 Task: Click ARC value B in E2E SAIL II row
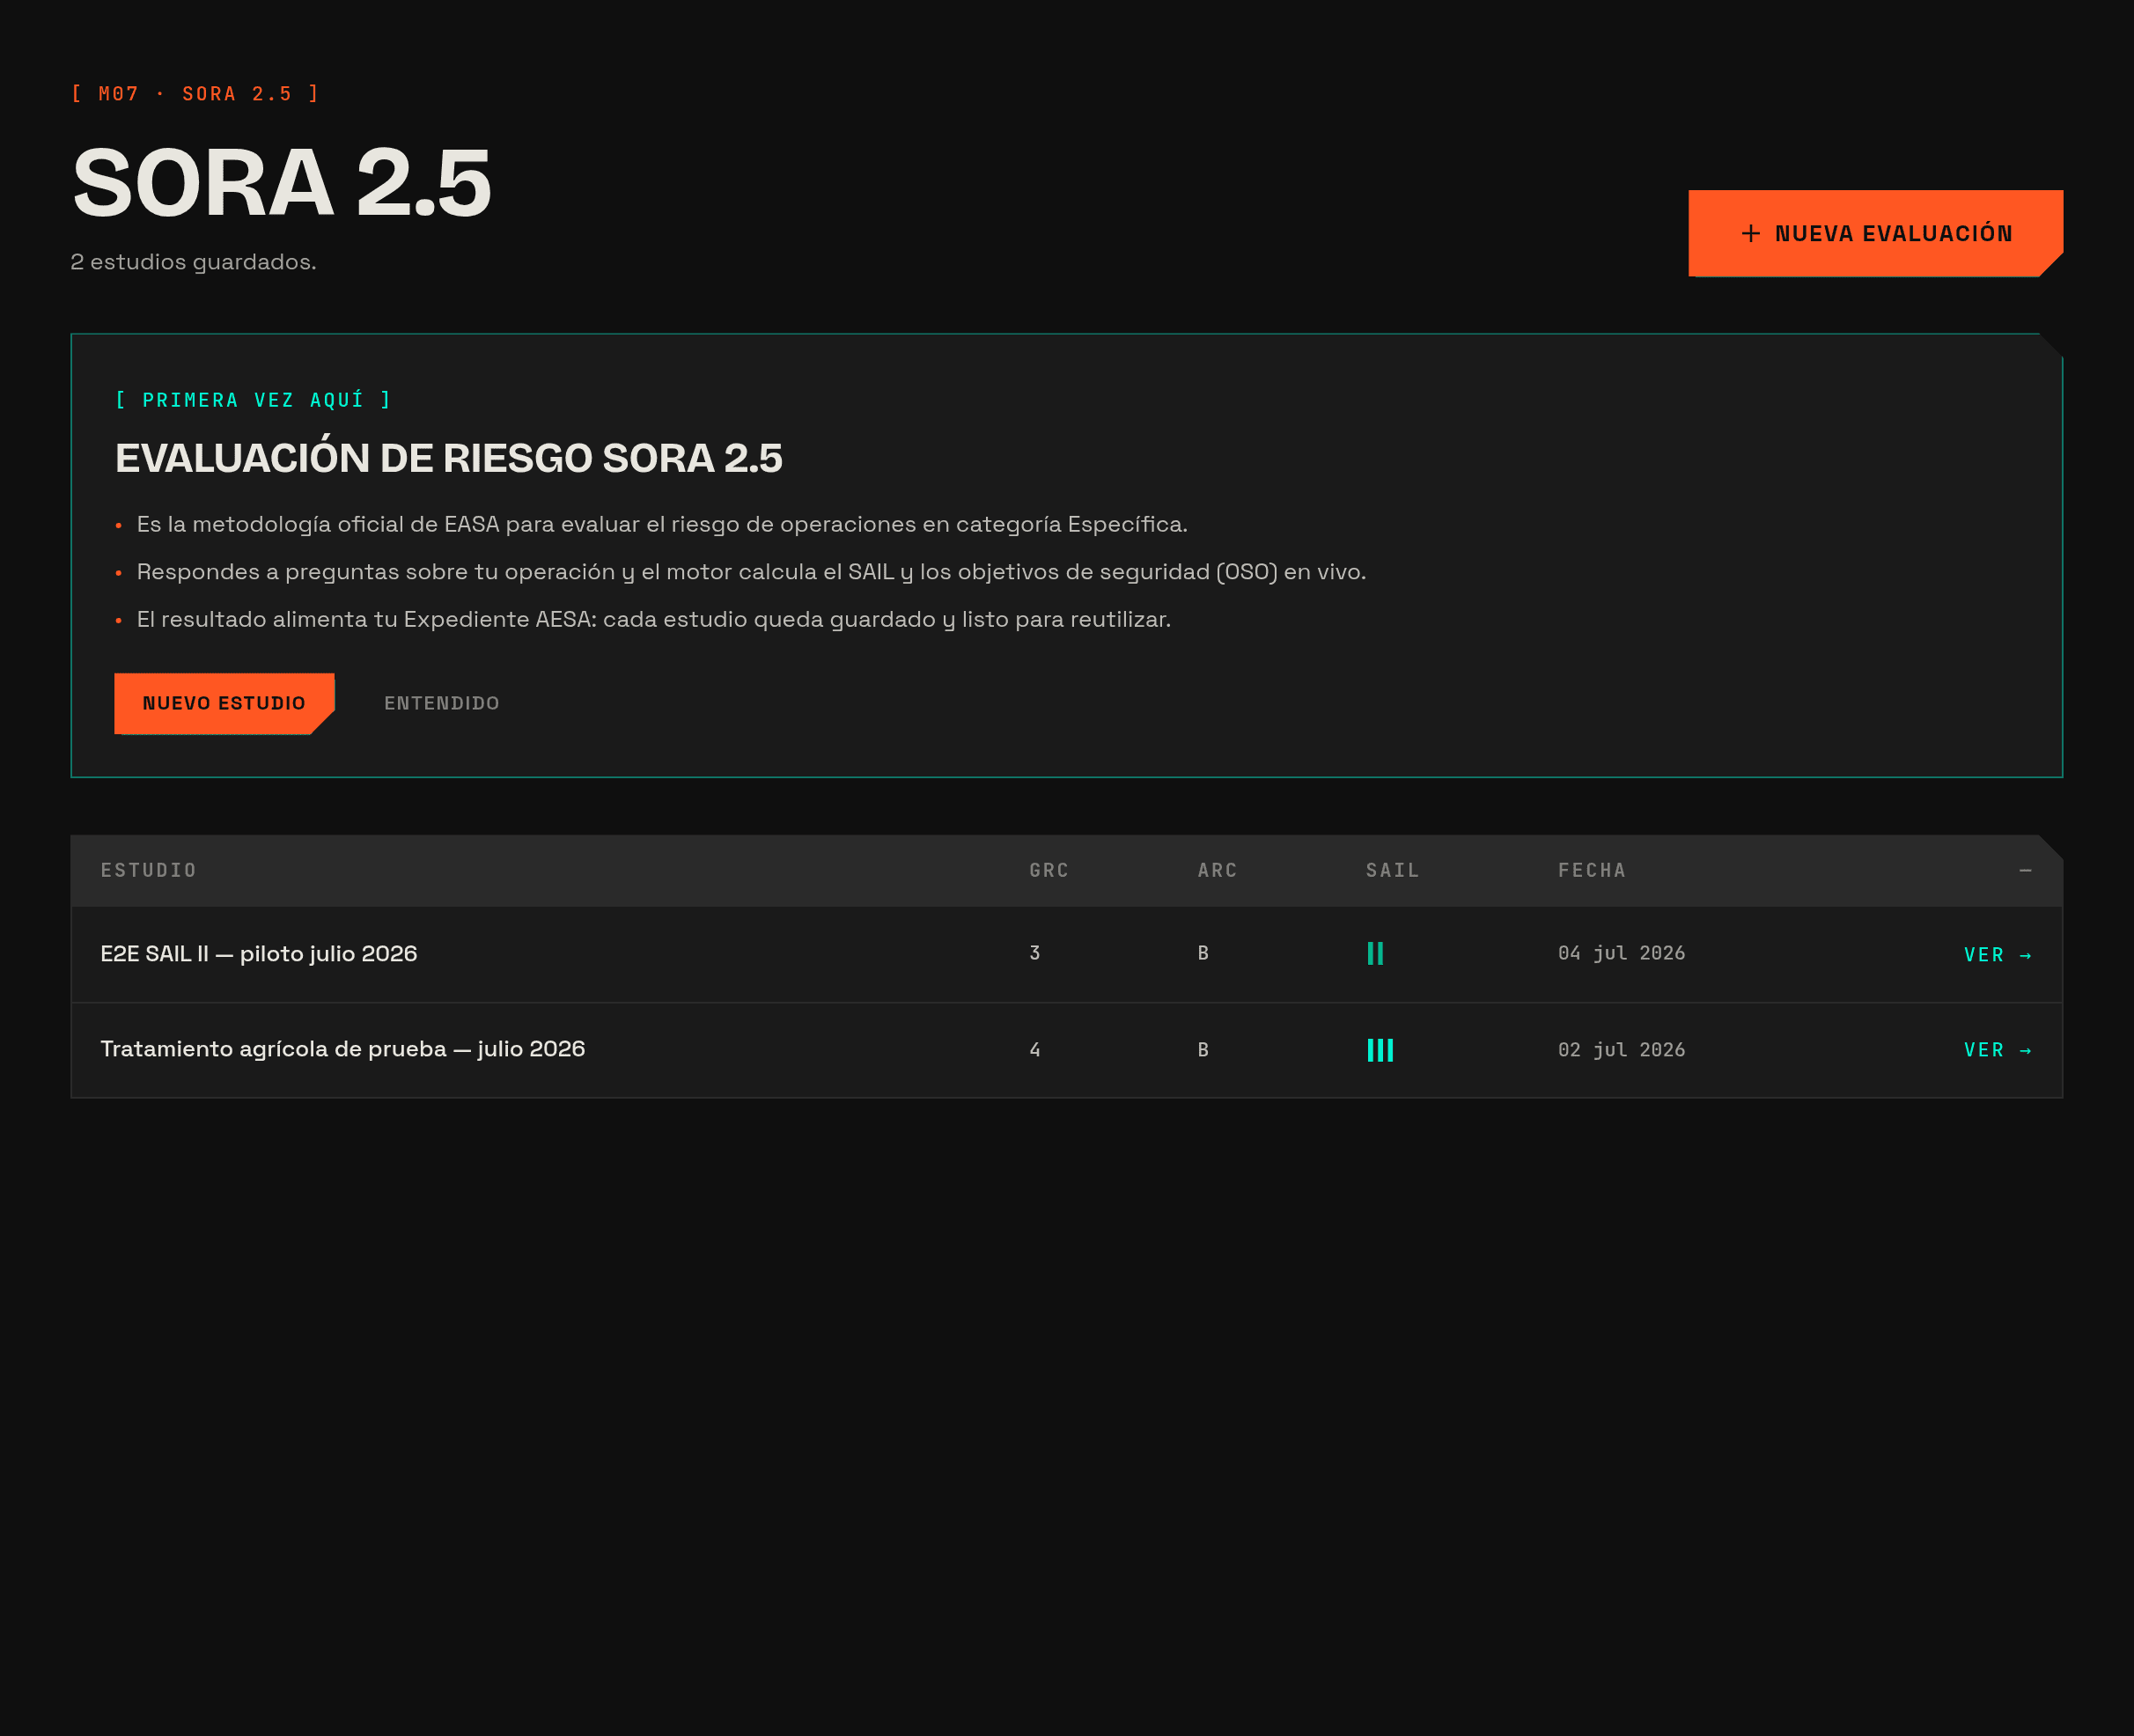(x=1203, y=953)
